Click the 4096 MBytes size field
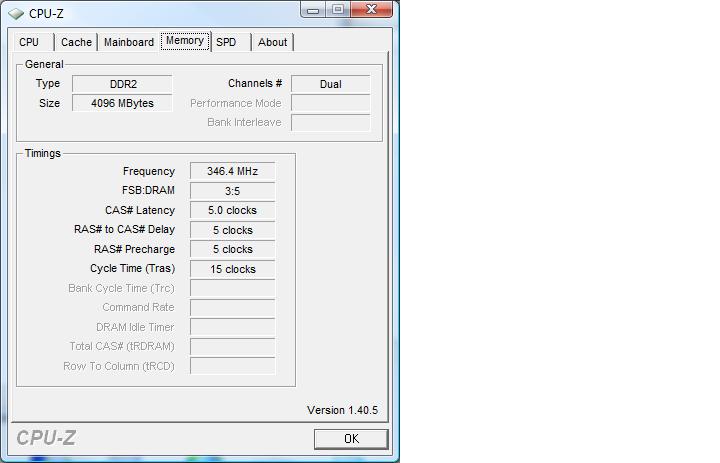 pyautogui.click(x=123, y=103)
